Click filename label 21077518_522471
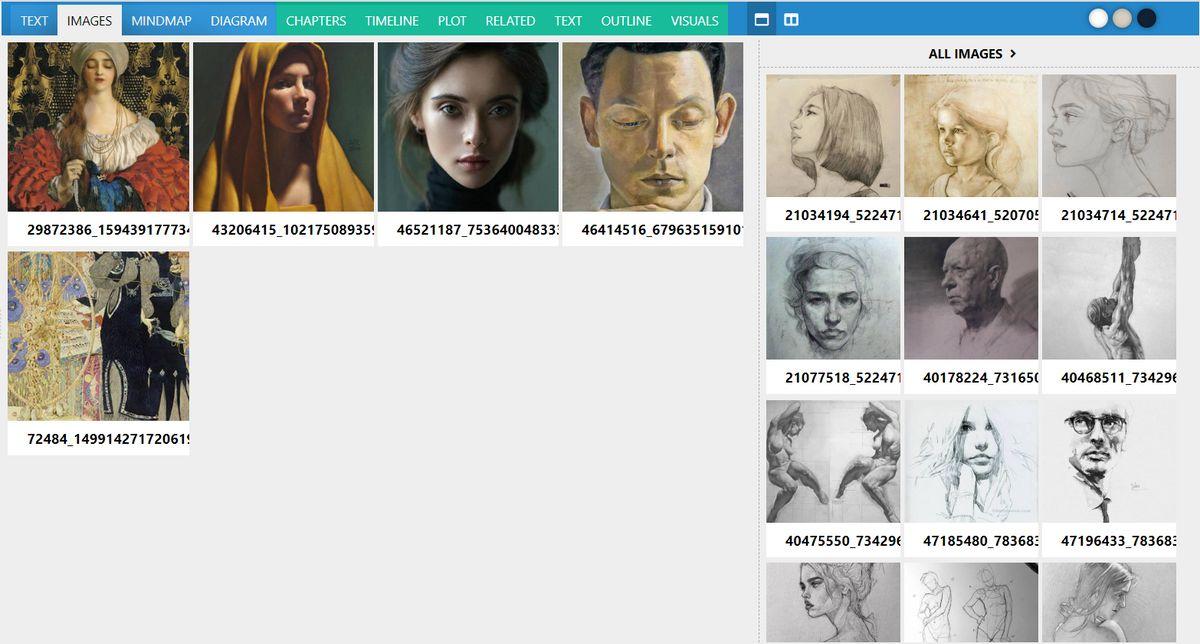The width and height of the screenshot is (1200, 644). pyautogui.click(x=843, y=377)
